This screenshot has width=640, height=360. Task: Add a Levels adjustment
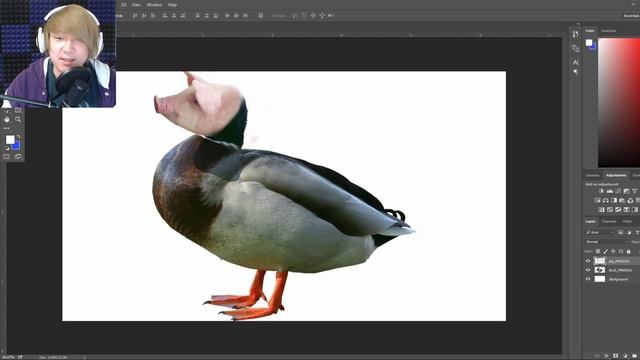click(610, 191)
